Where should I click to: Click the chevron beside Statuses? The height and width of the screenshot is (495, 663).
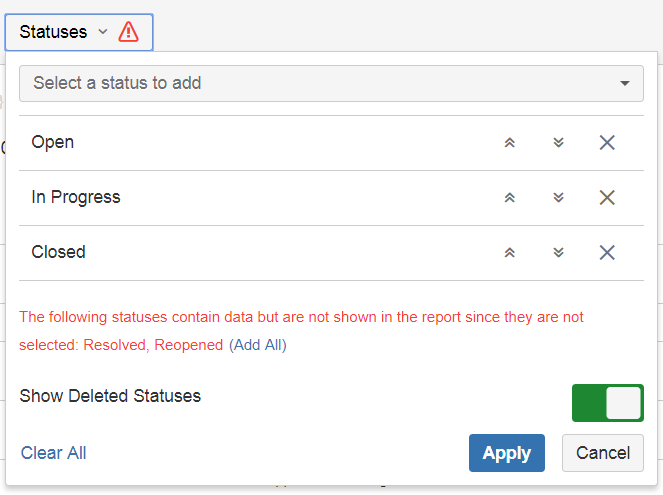point(102,32)
